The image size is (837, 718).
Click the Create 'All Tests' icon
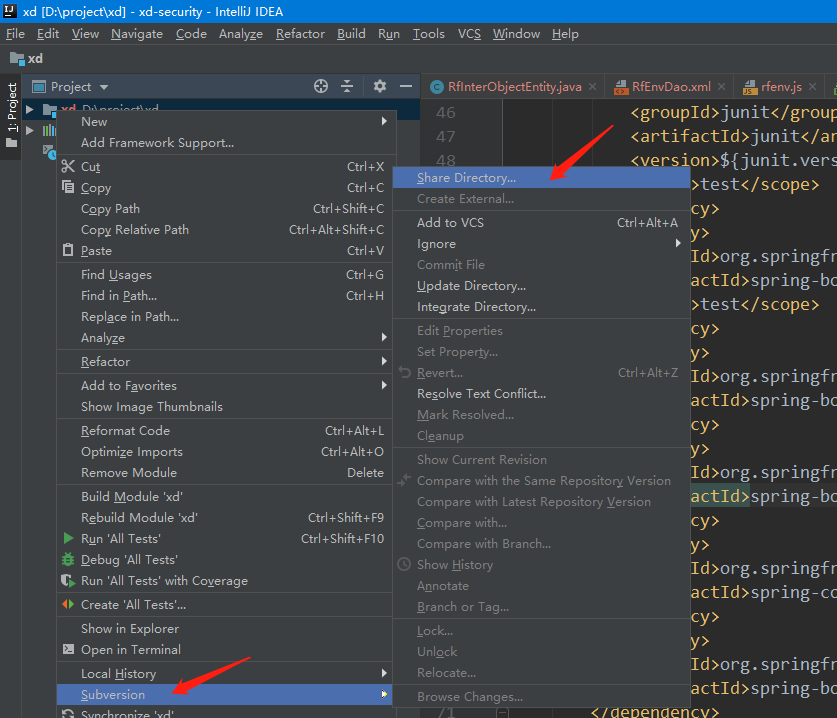point(68,604)
